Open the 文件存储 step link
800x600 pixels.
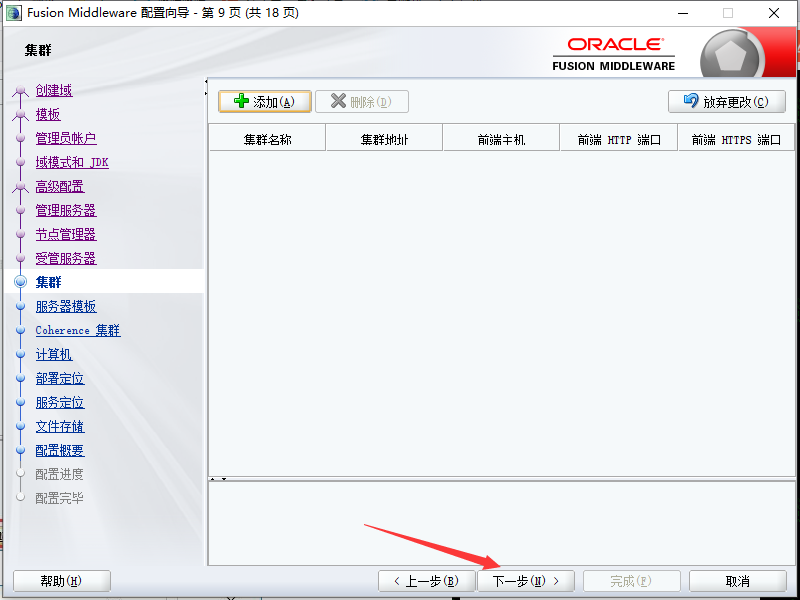click(60, 426)
